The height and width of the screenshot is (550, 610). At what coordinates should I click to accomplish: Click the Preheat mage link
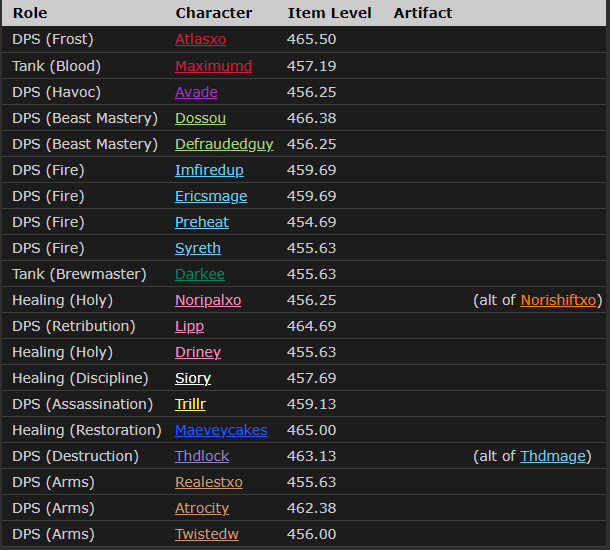click(x=201, y=222)
